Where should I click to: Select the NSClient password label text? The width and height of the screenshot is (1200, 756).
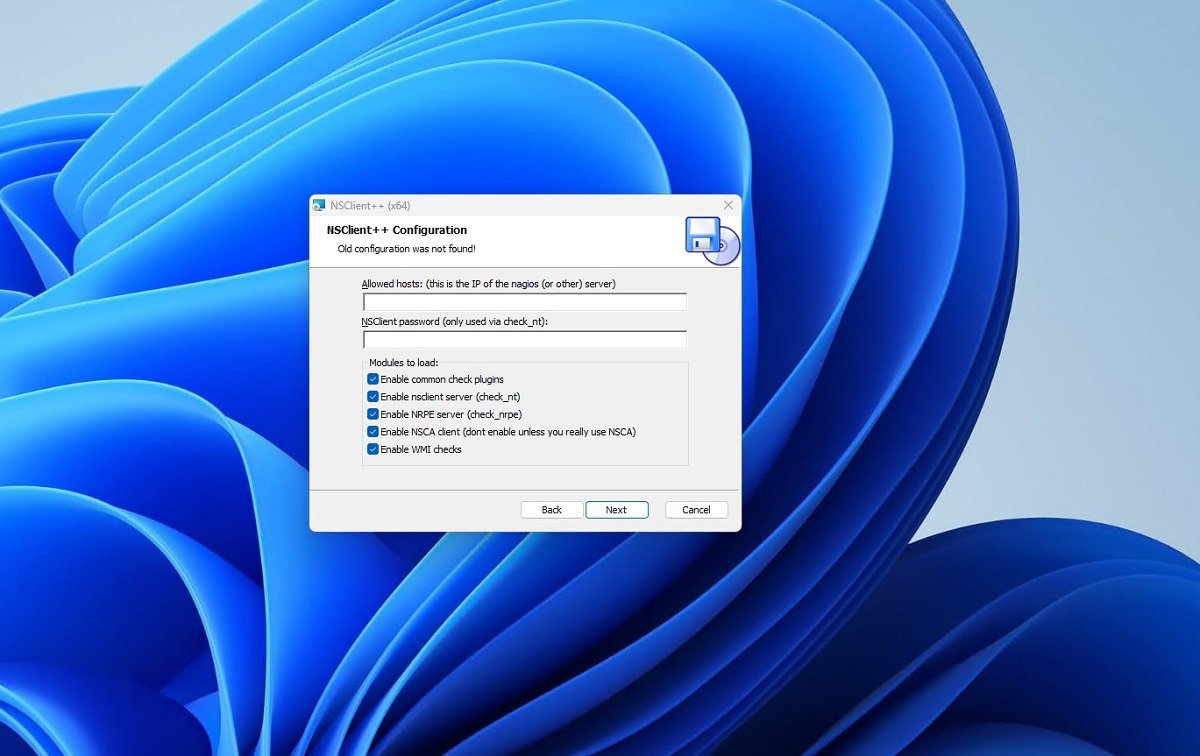(454, 321)
